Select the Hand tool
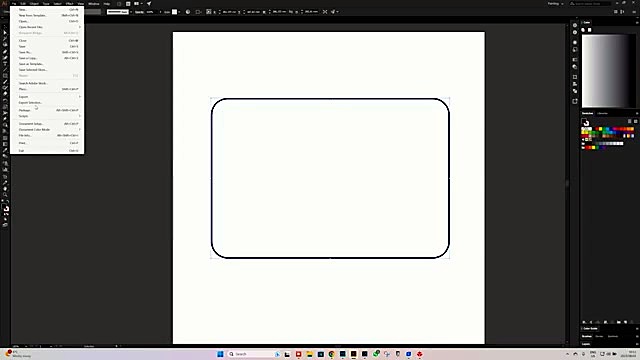The height and width of the screenshot is (360, 640). click(5, 189)
